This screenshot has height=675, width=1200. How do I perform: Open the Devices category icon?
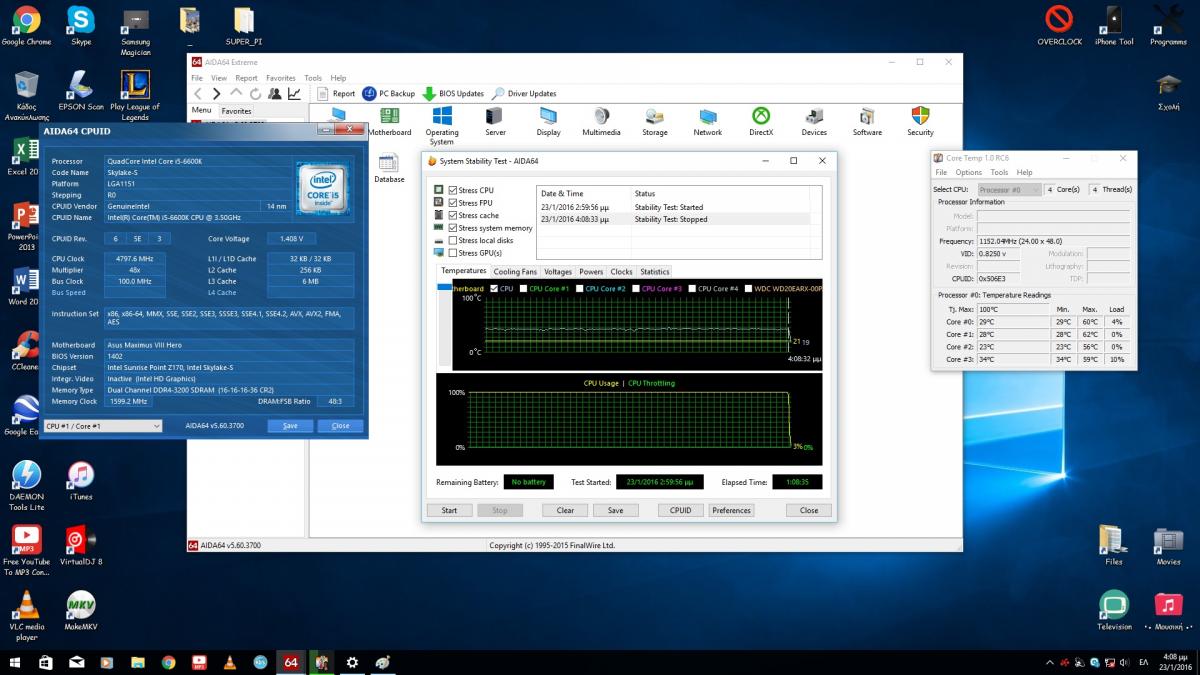(x=814, y=122)
